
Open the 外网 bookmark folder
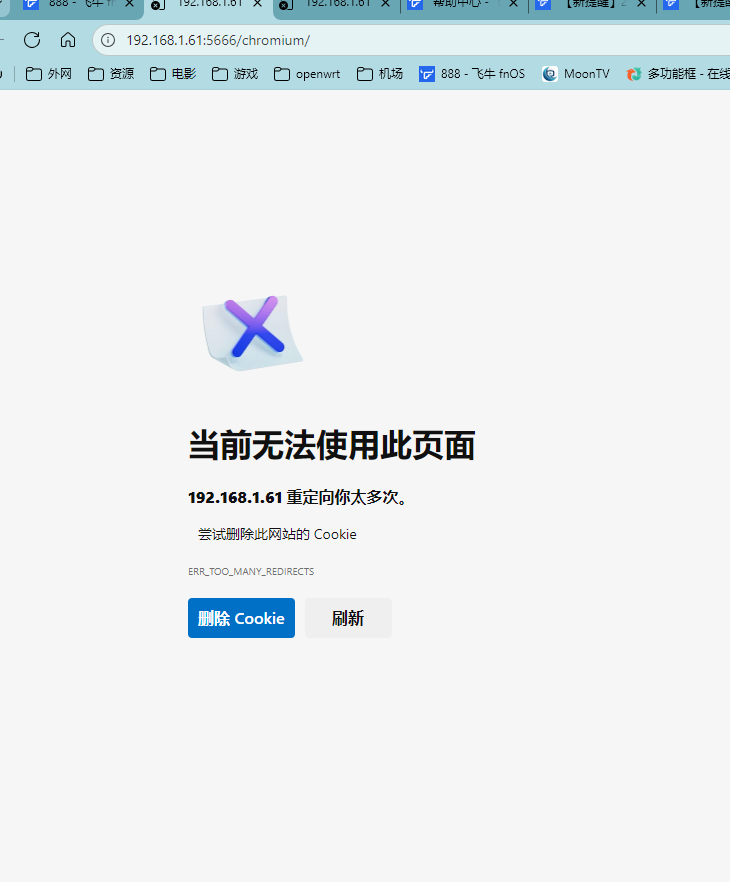click(x=49, y=74)
